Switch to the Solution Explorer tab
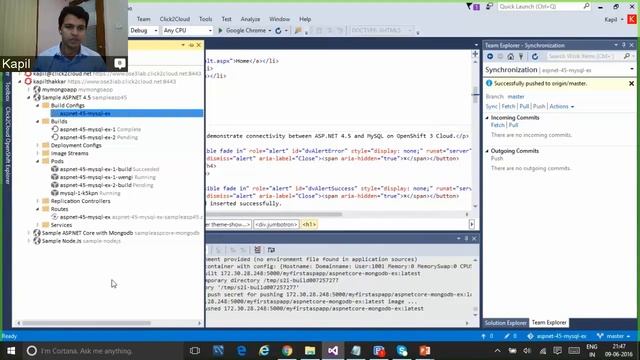Image resolution: width=640 pixels, height=360 pixels. (x=506, y=323)
